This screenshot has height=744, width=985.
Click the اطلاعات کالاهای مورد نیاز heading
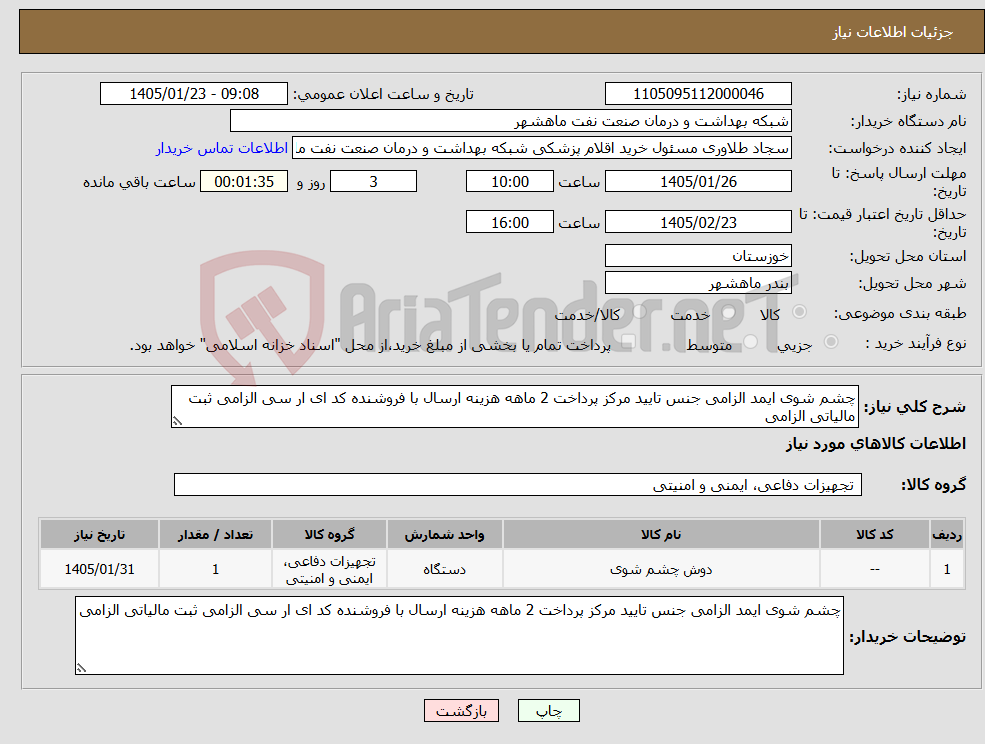click(875, 444)
